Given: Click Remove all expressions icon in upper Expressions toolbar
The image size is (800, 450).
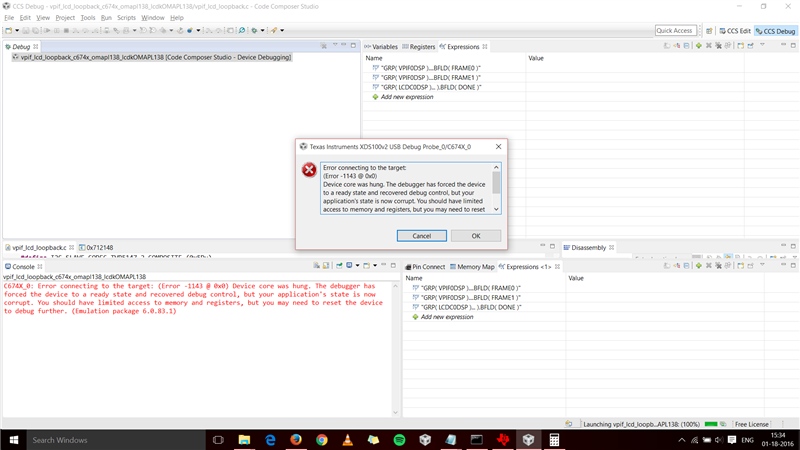Looking at the screenshot, I should tap(718, 45).
